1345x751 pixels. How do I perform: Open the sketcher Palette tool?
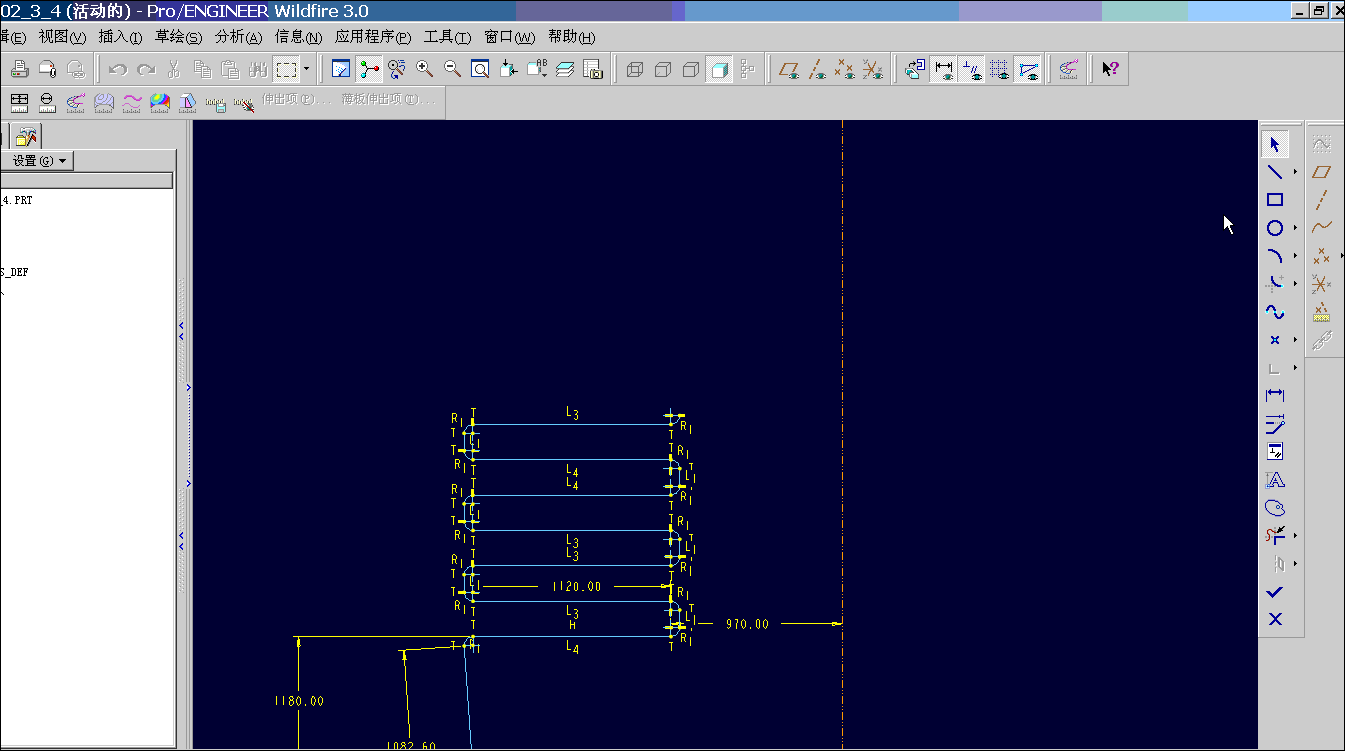click(1275, 508)
